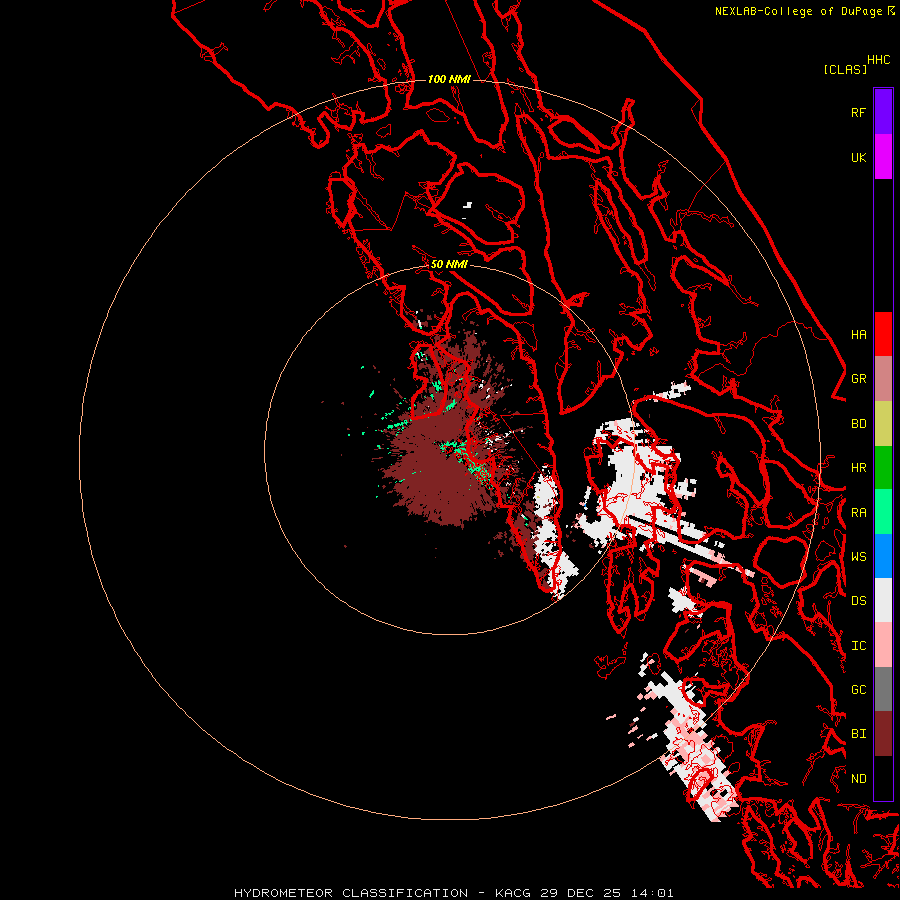Click the brown BI legend swatch
900x900 pixels.
point(883,734)
